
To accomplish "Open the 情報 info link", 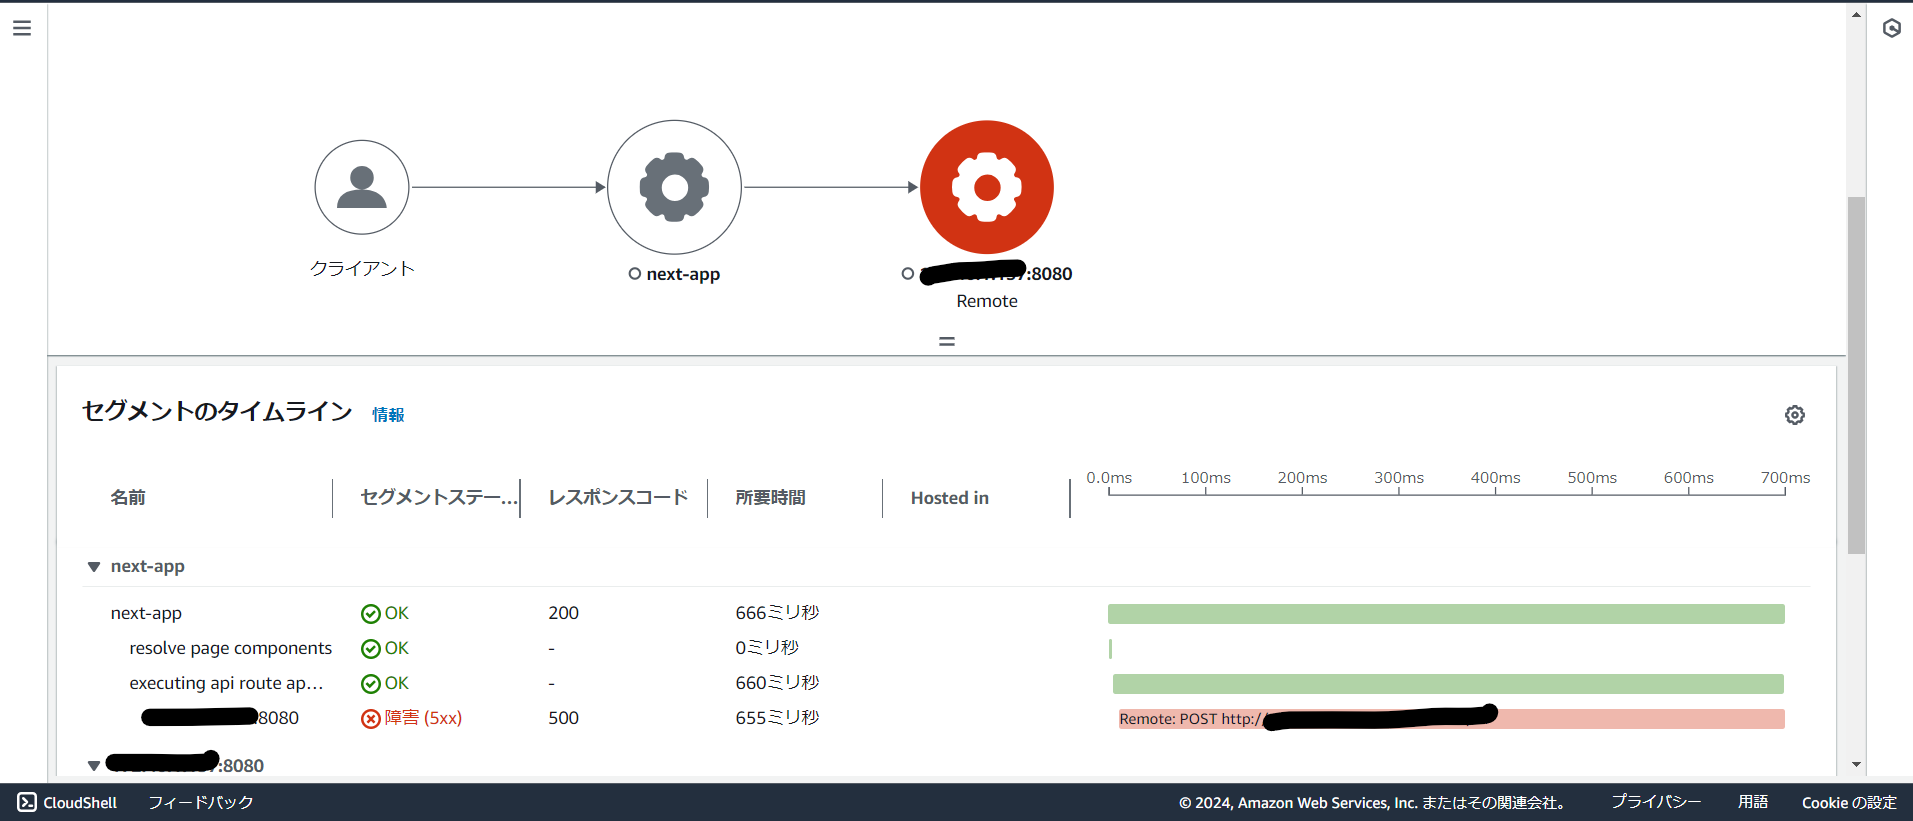I will point(388,414).
